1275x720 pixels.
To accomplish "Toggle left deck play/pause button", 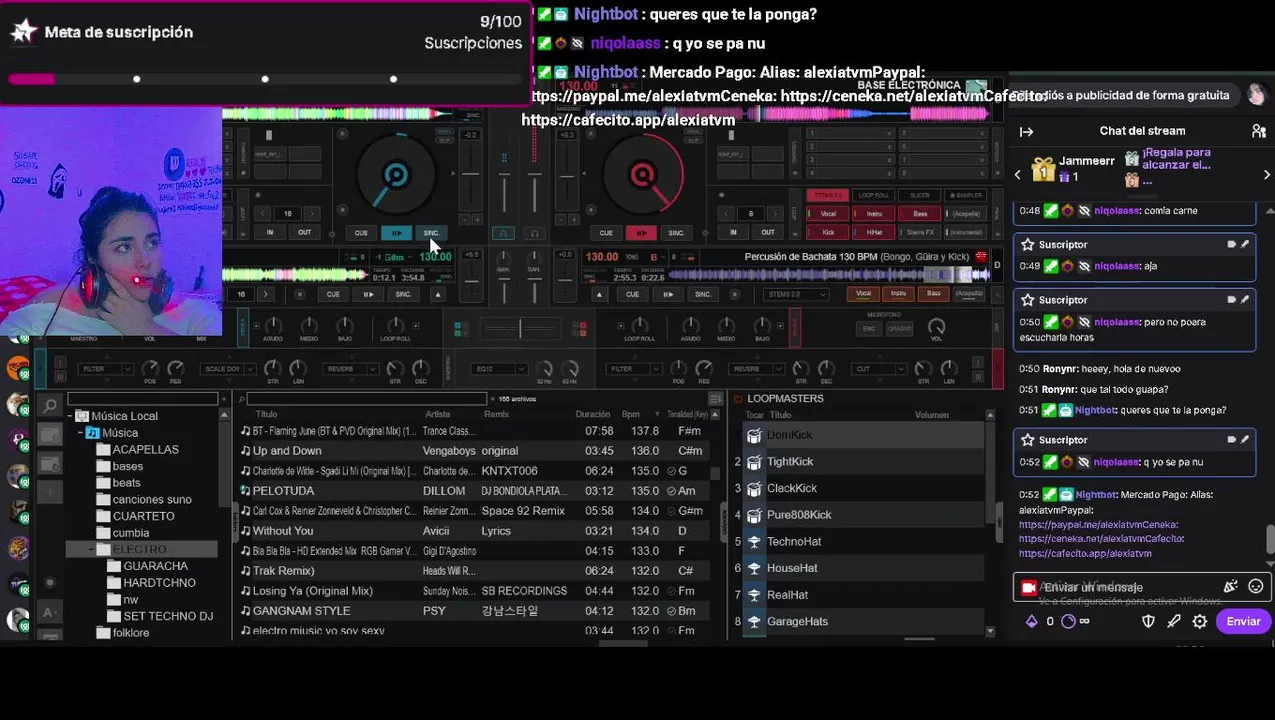I will (396, 233).
